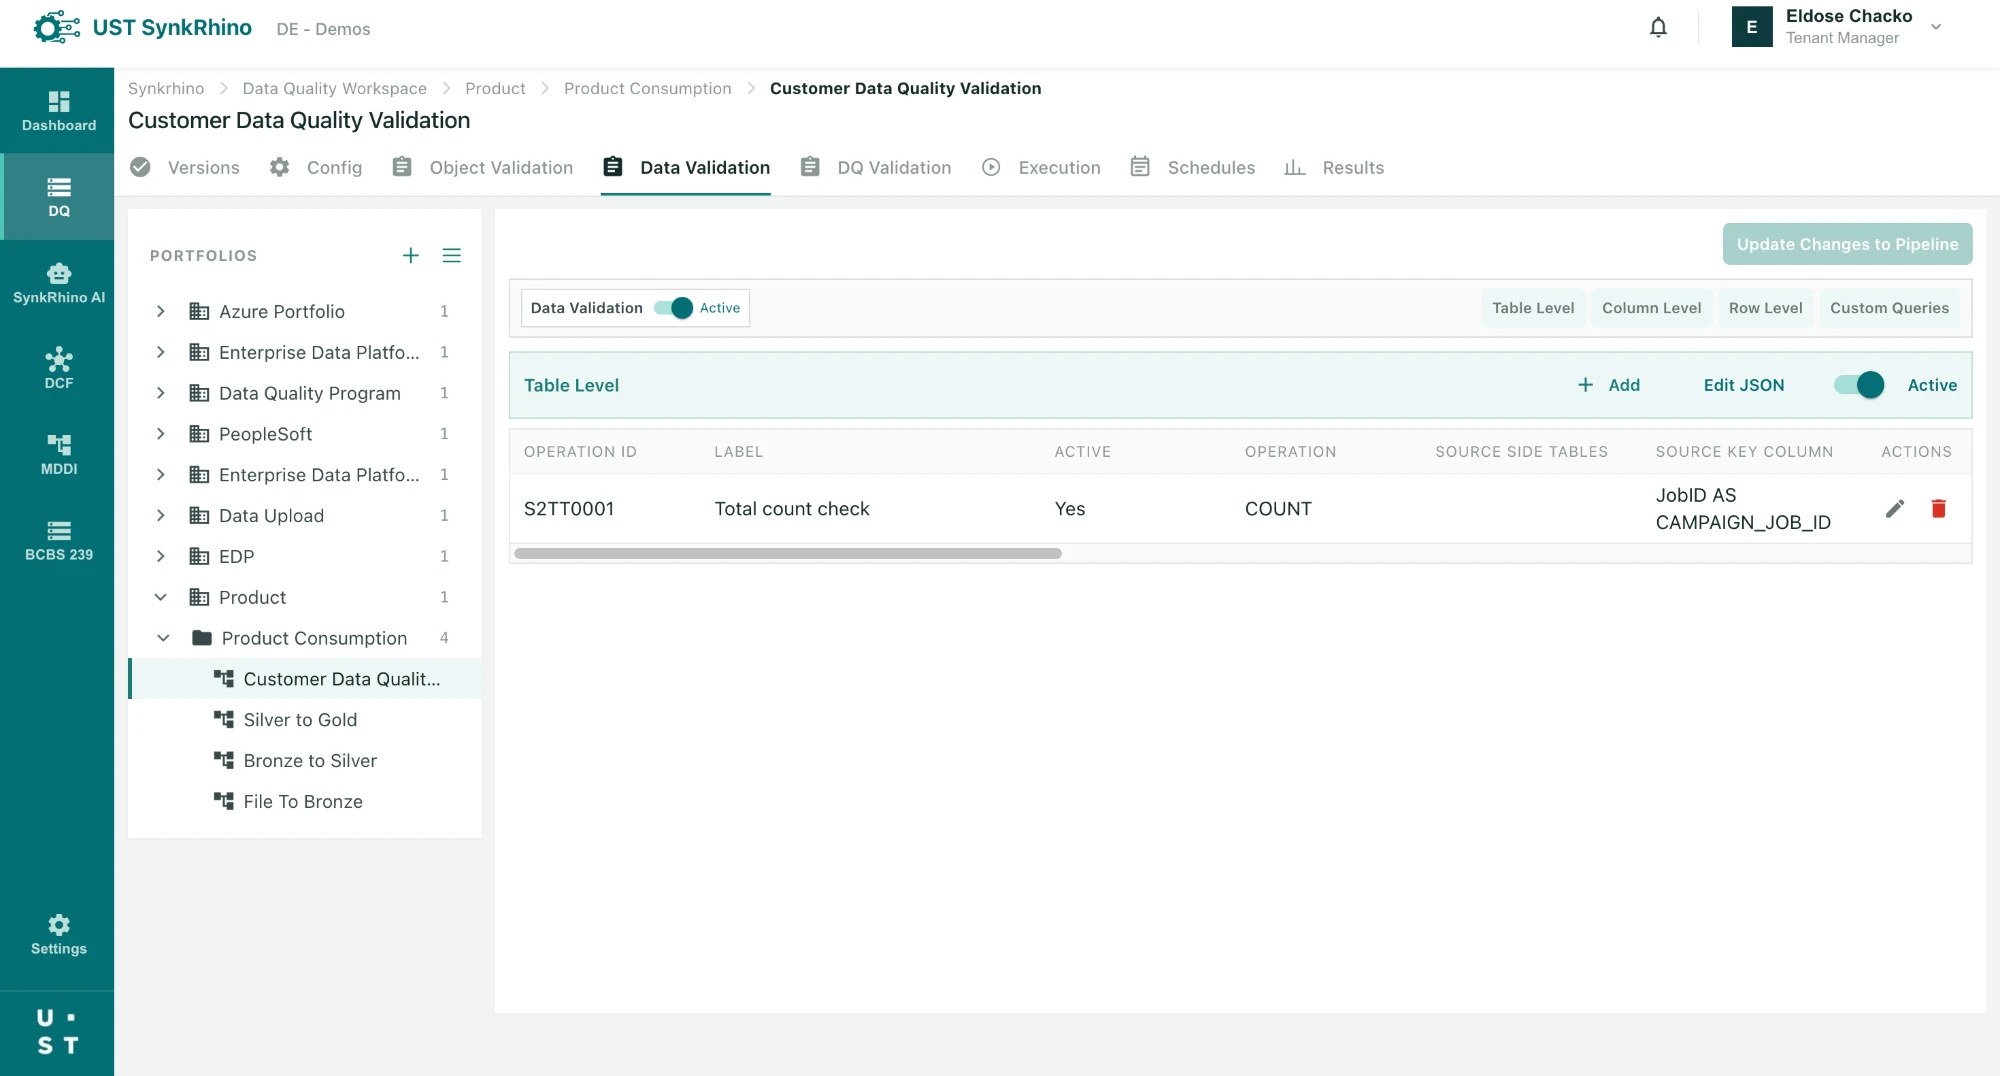
Task: Add a new portfolio with plus icon
Action: (x=410, y=256)
